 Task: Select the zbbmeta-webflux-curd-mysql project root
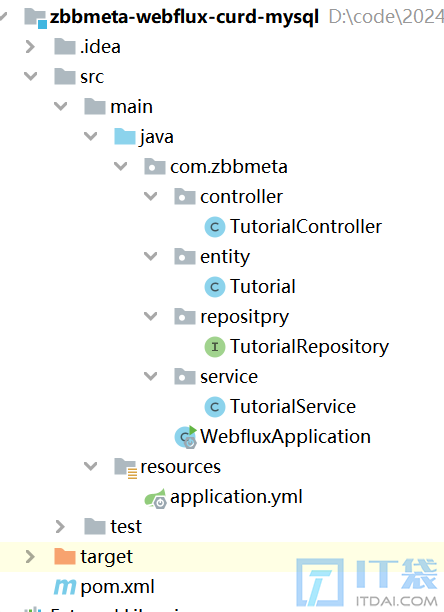tap(184, 17)
